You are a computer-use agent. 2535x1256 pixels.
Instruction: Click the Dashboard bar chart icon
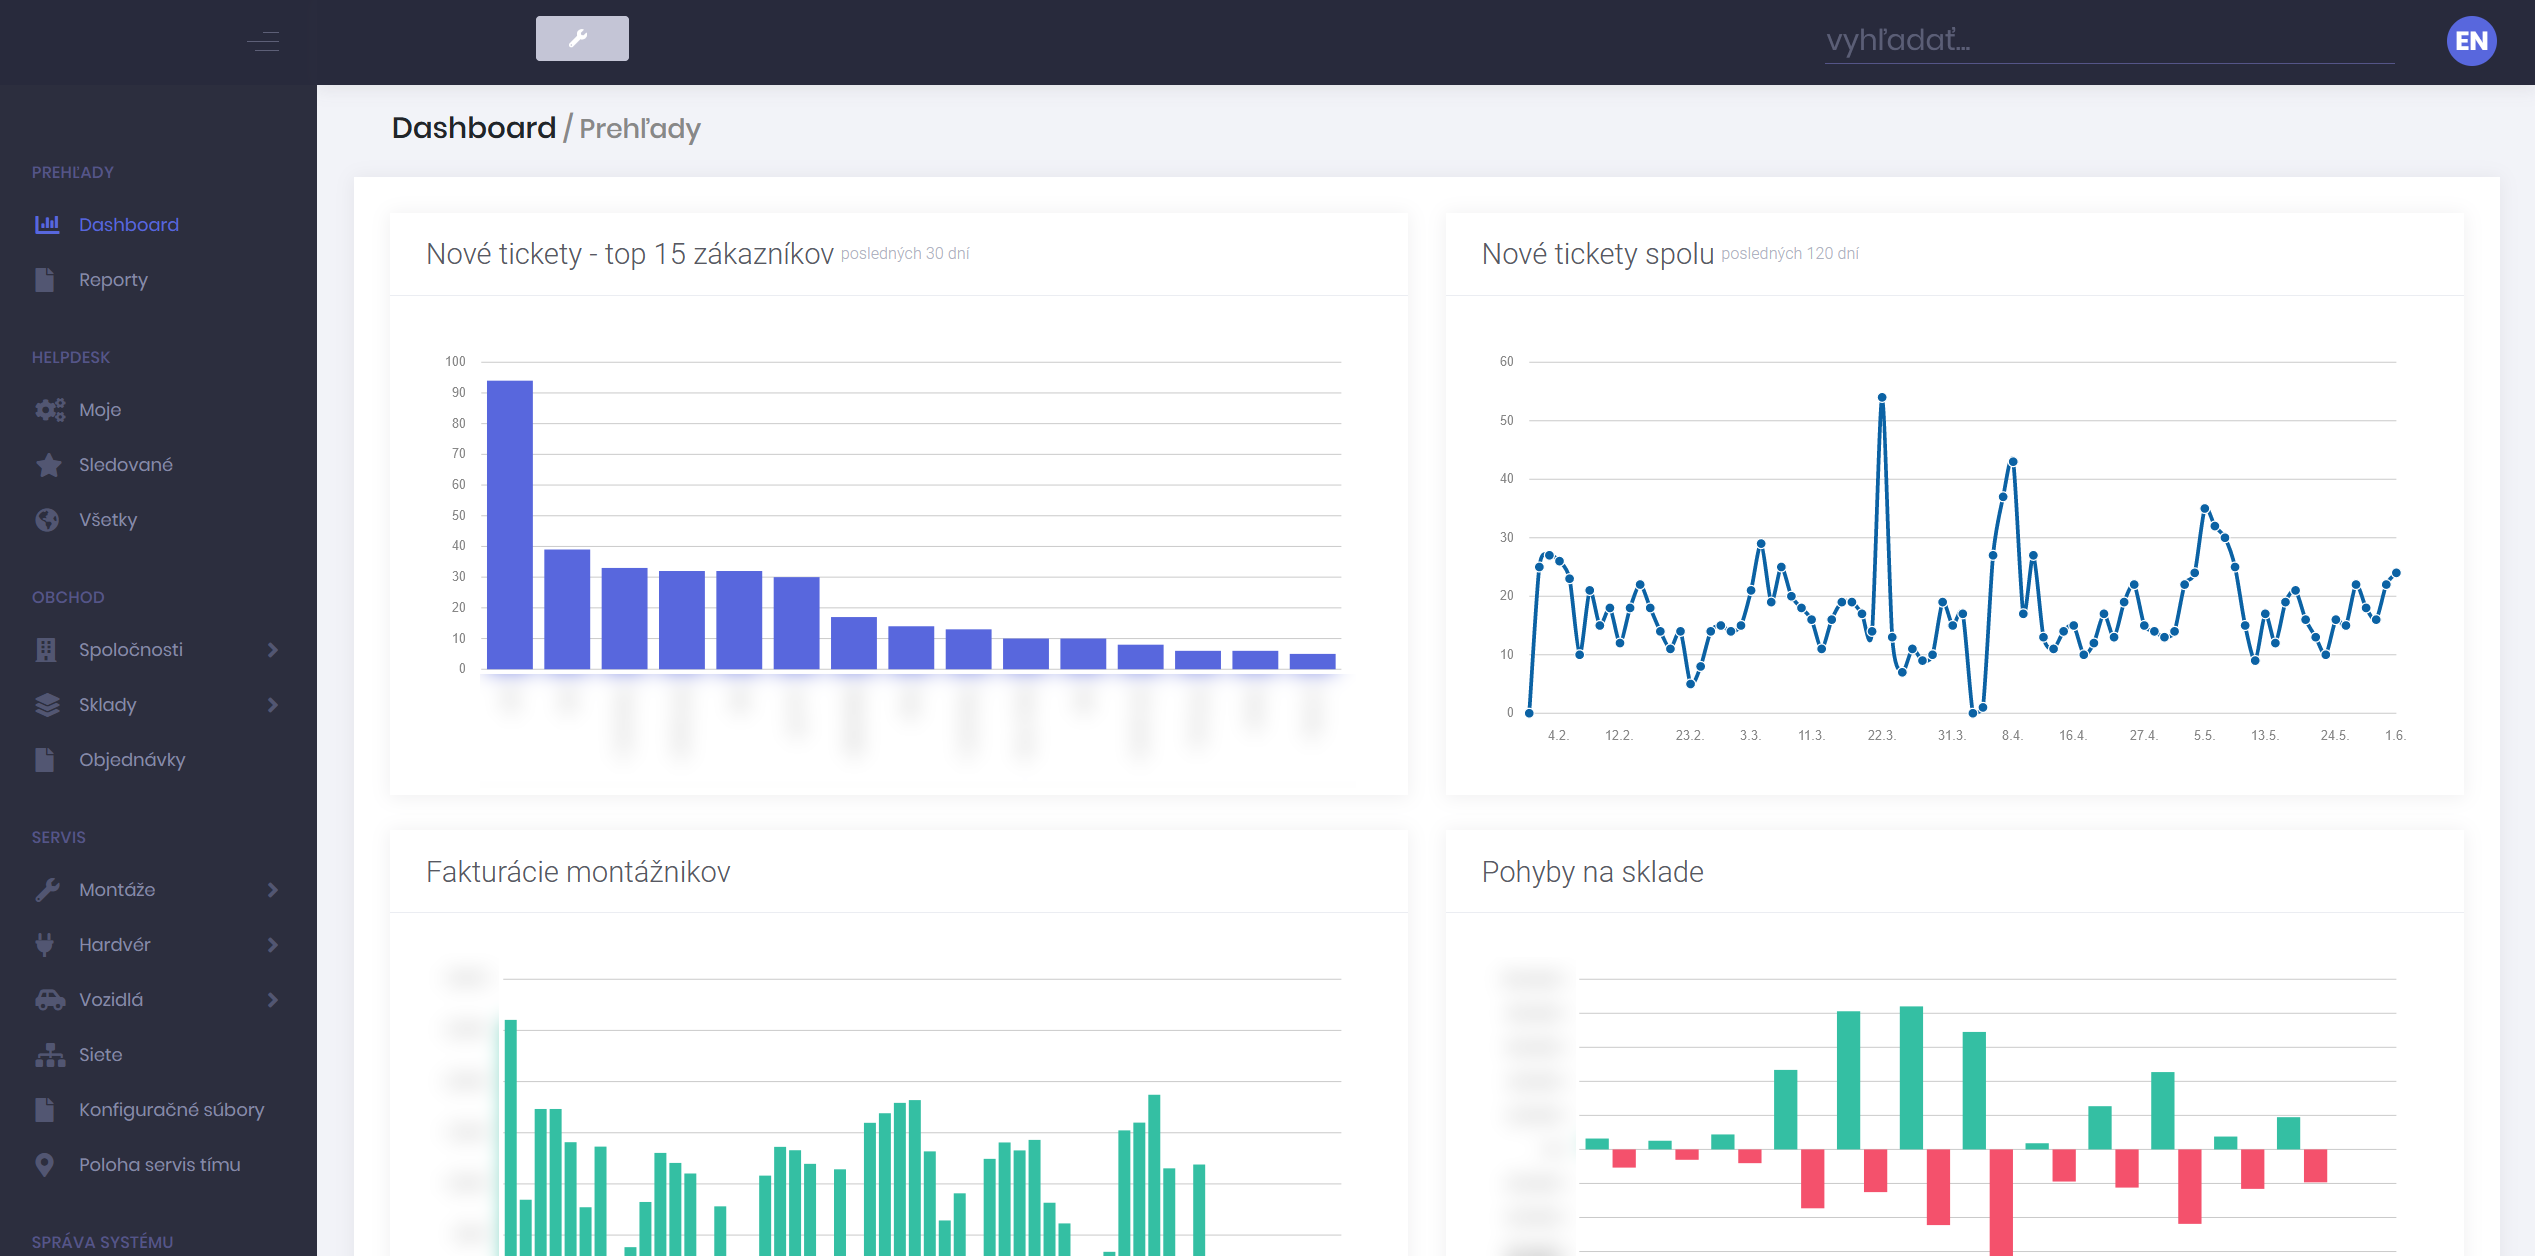47,224
